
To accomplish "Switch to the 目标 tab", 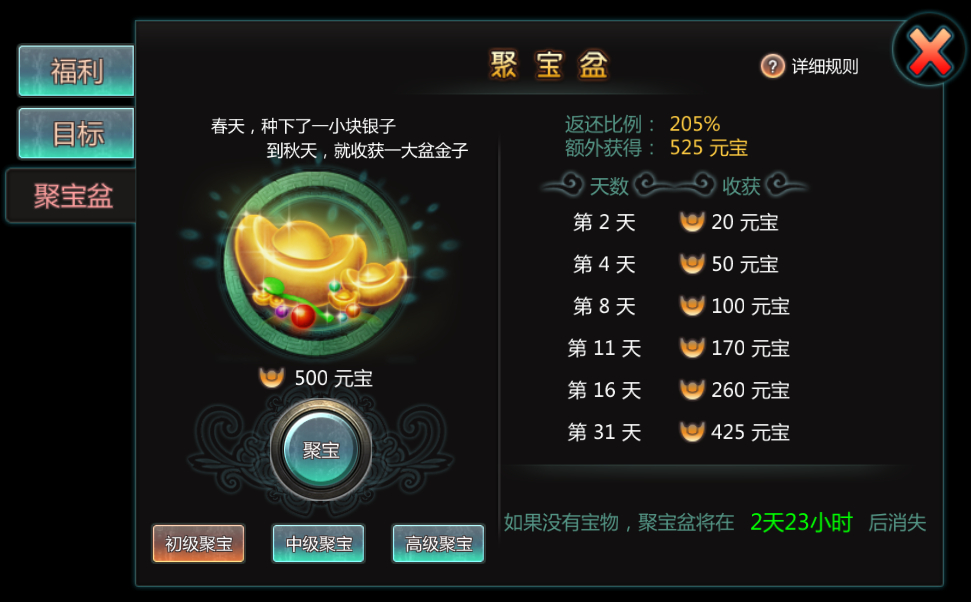I will (76, 133).
